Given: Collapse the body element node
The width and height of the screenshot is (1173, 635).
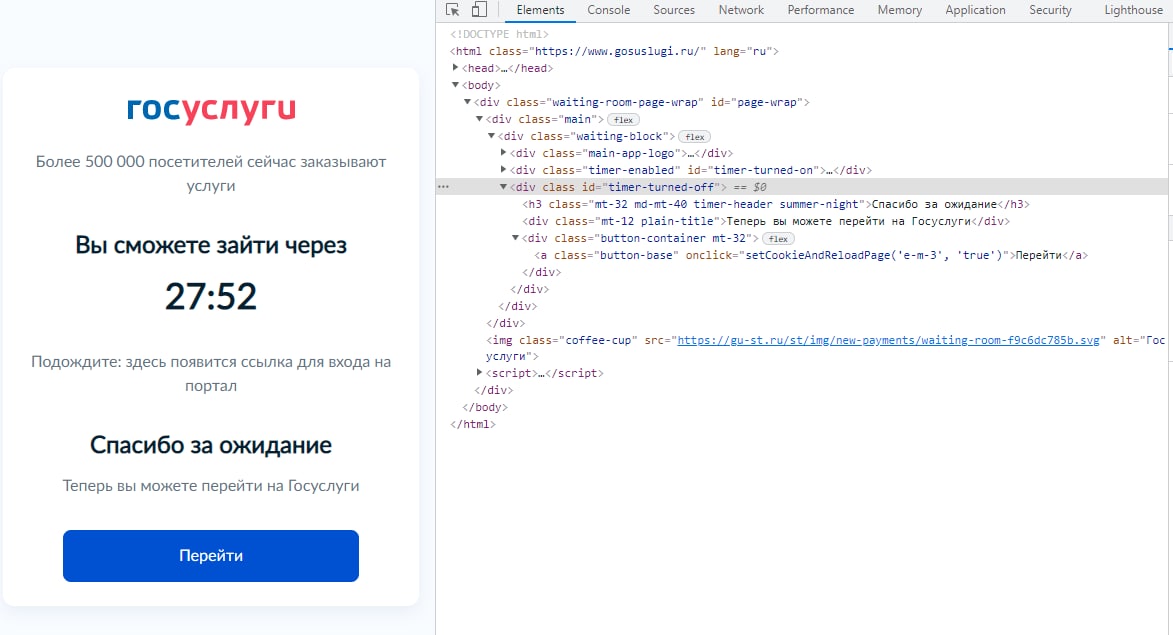Looking at the screenshot, I should coord(455,85).
